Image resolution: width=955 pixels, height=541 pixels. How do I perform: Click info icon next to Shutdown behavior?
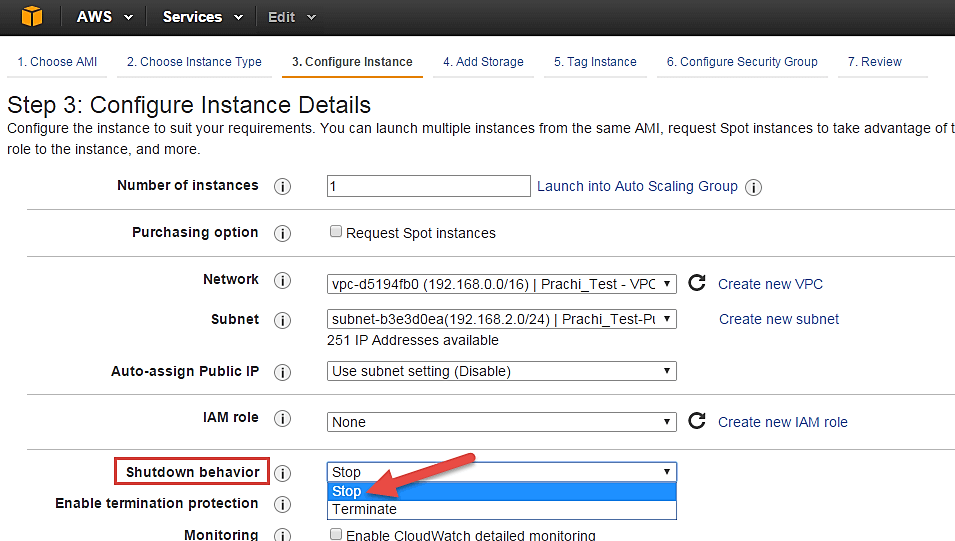pyautogui.click(x=283, y=473)
